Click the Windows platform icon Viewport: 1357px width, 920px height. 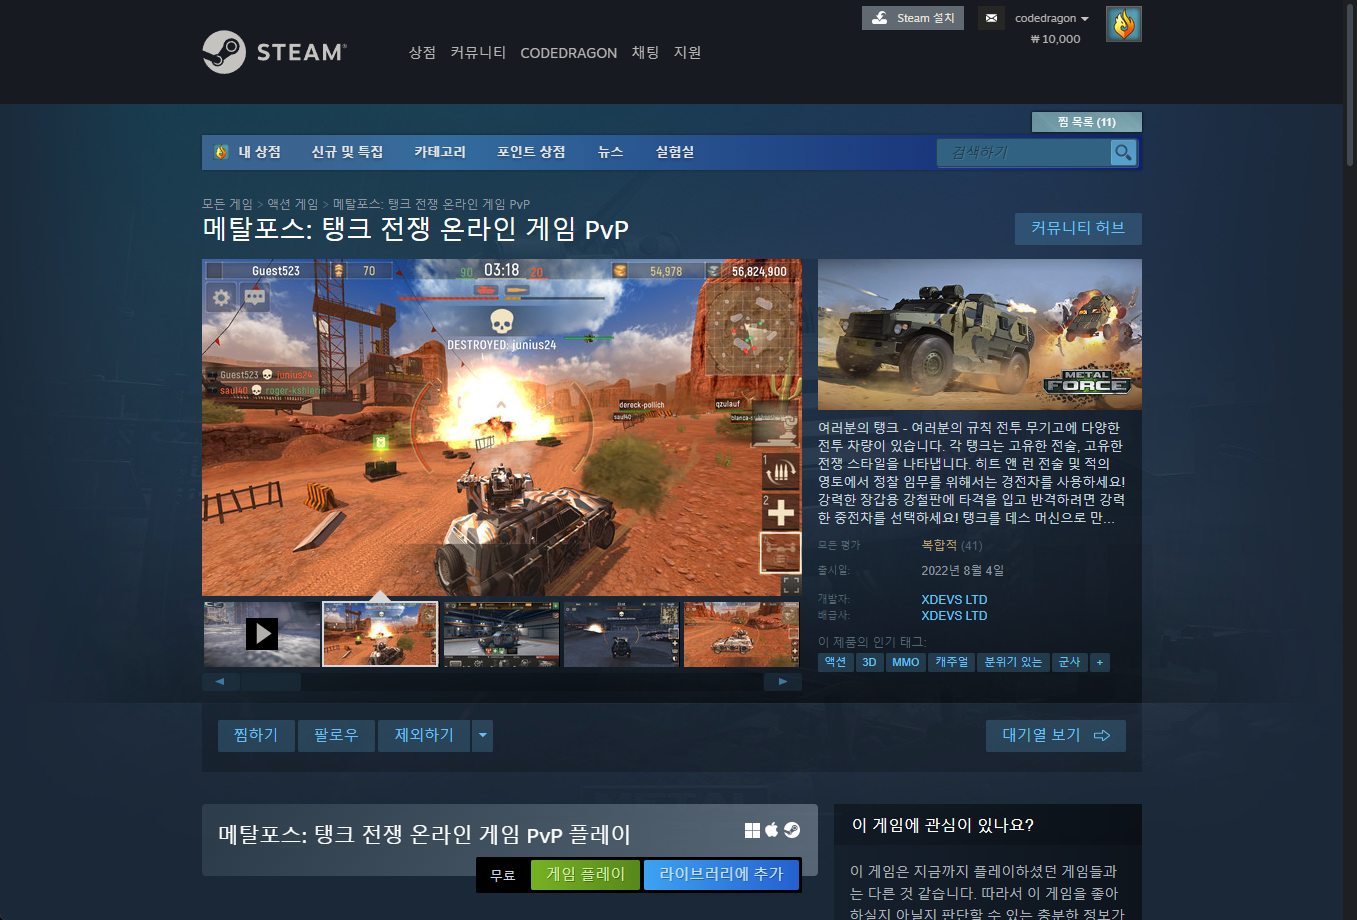click(752, 830)
